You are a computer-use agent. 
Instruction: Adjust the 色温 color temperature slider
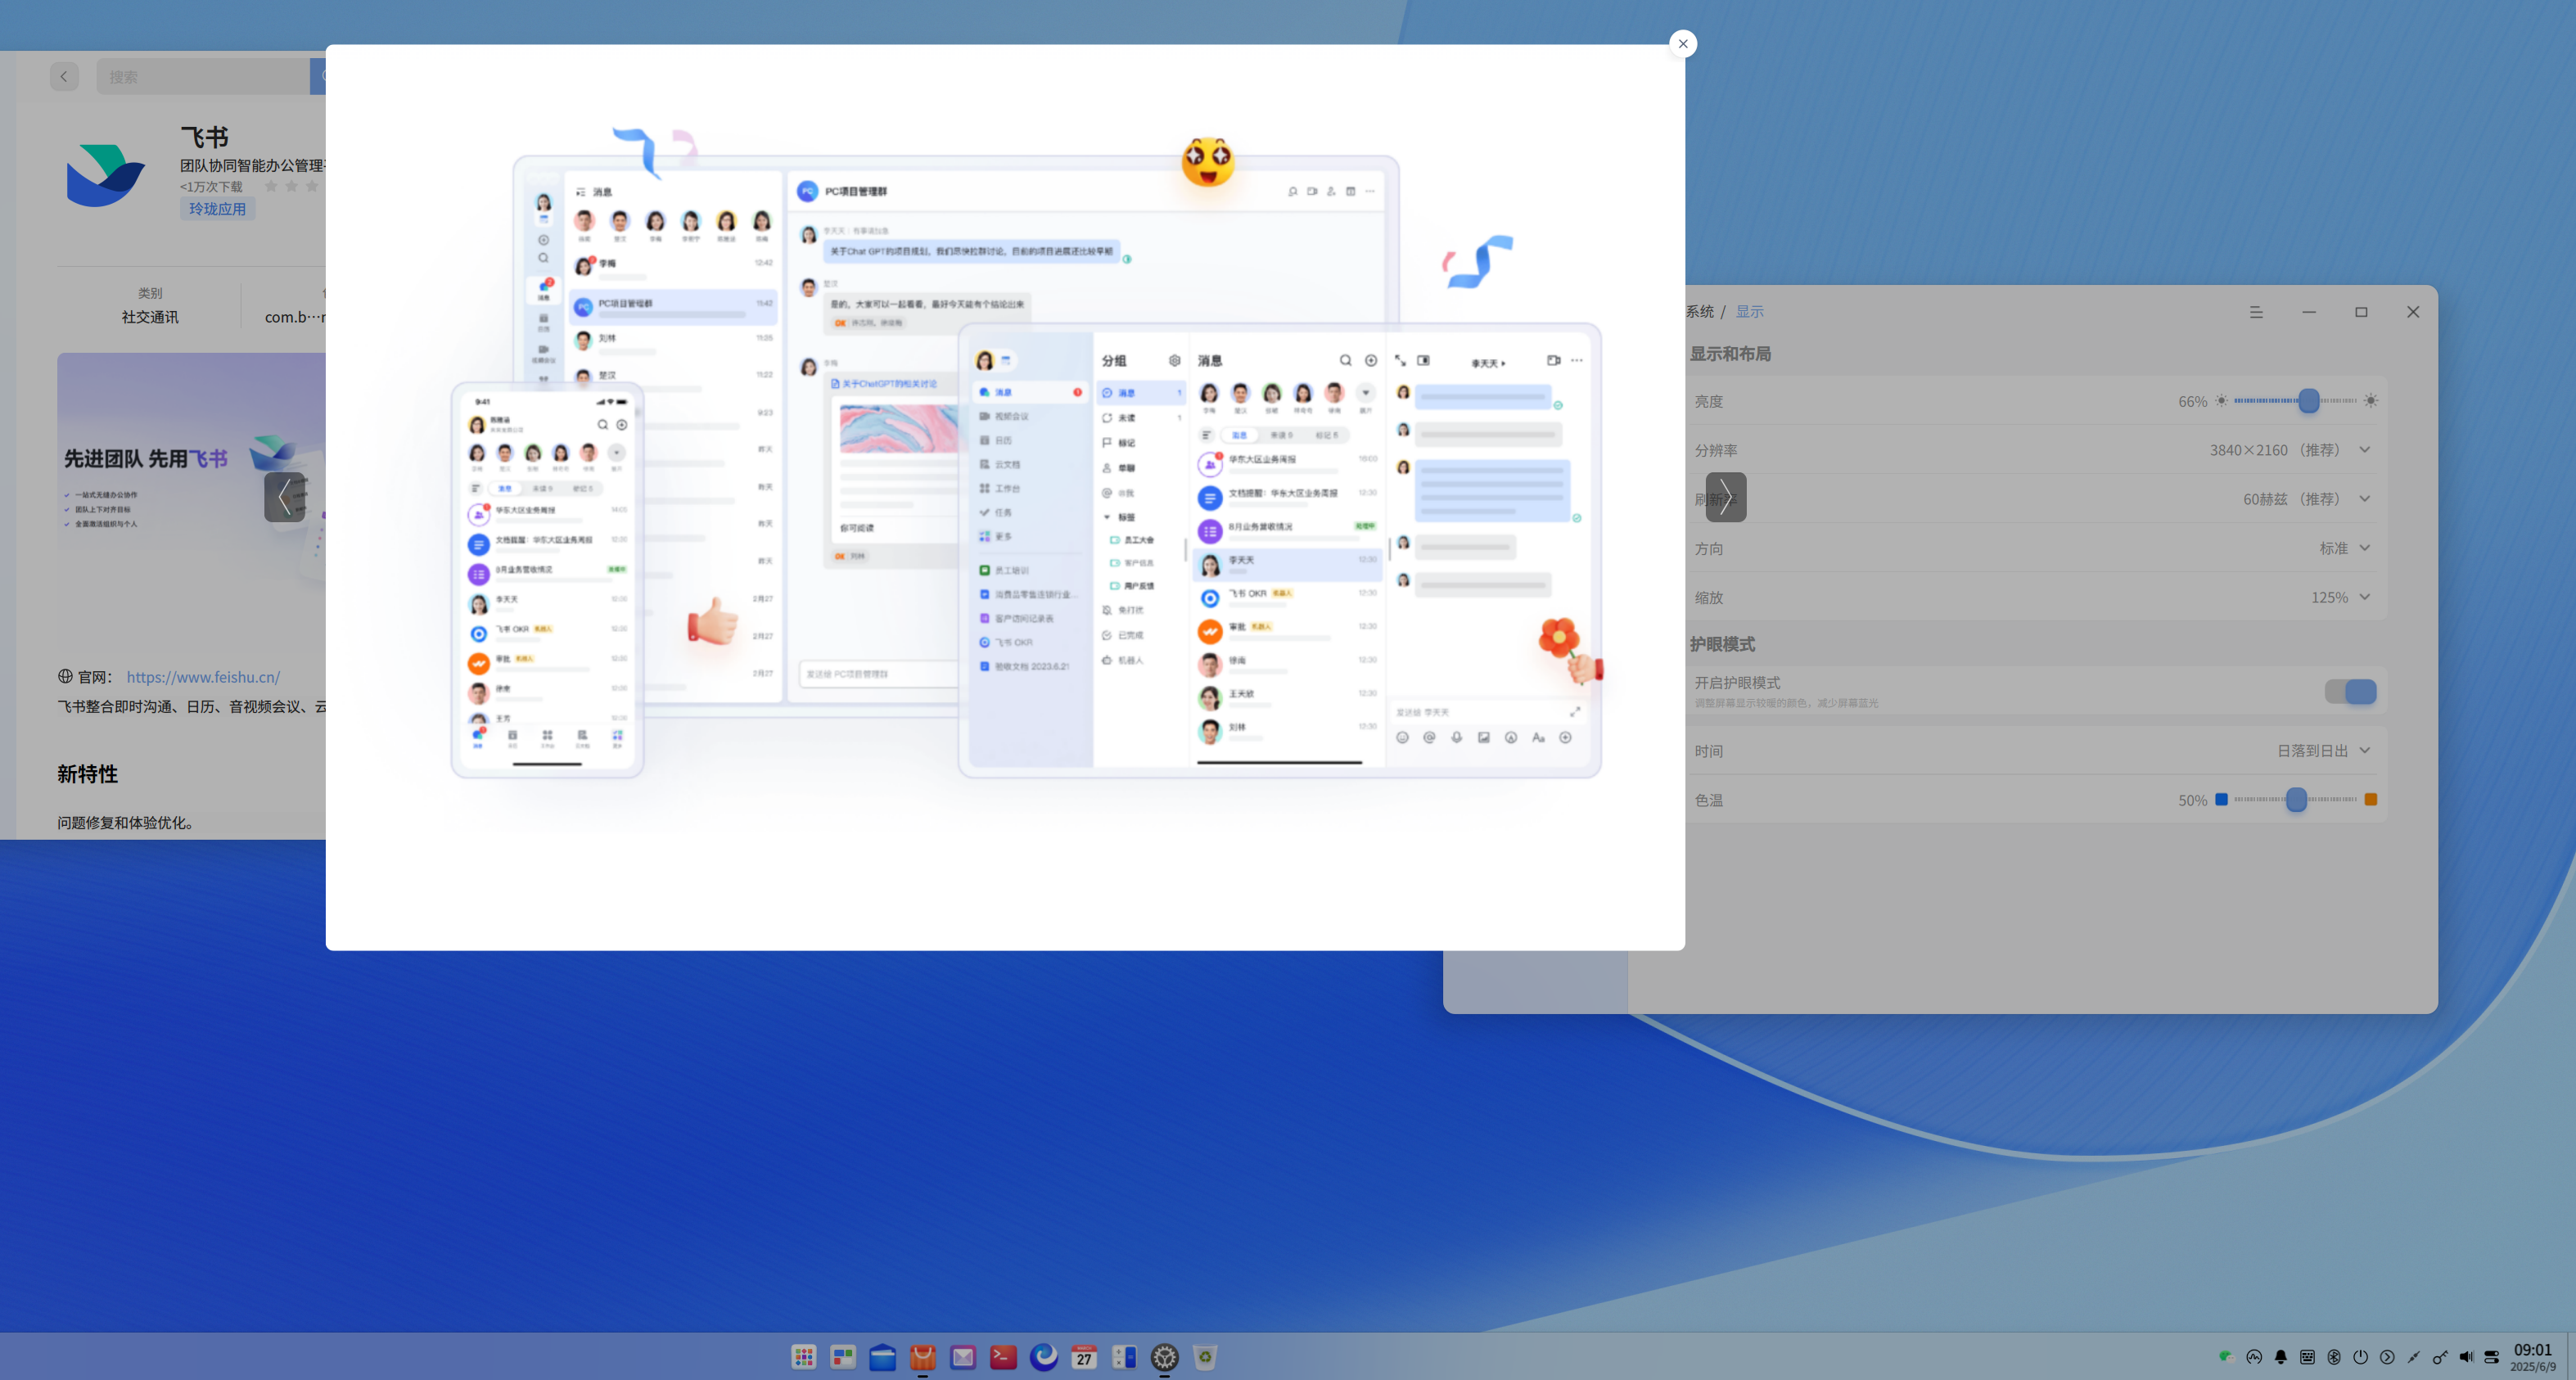pyautogui.click(x=2295, y=800)
